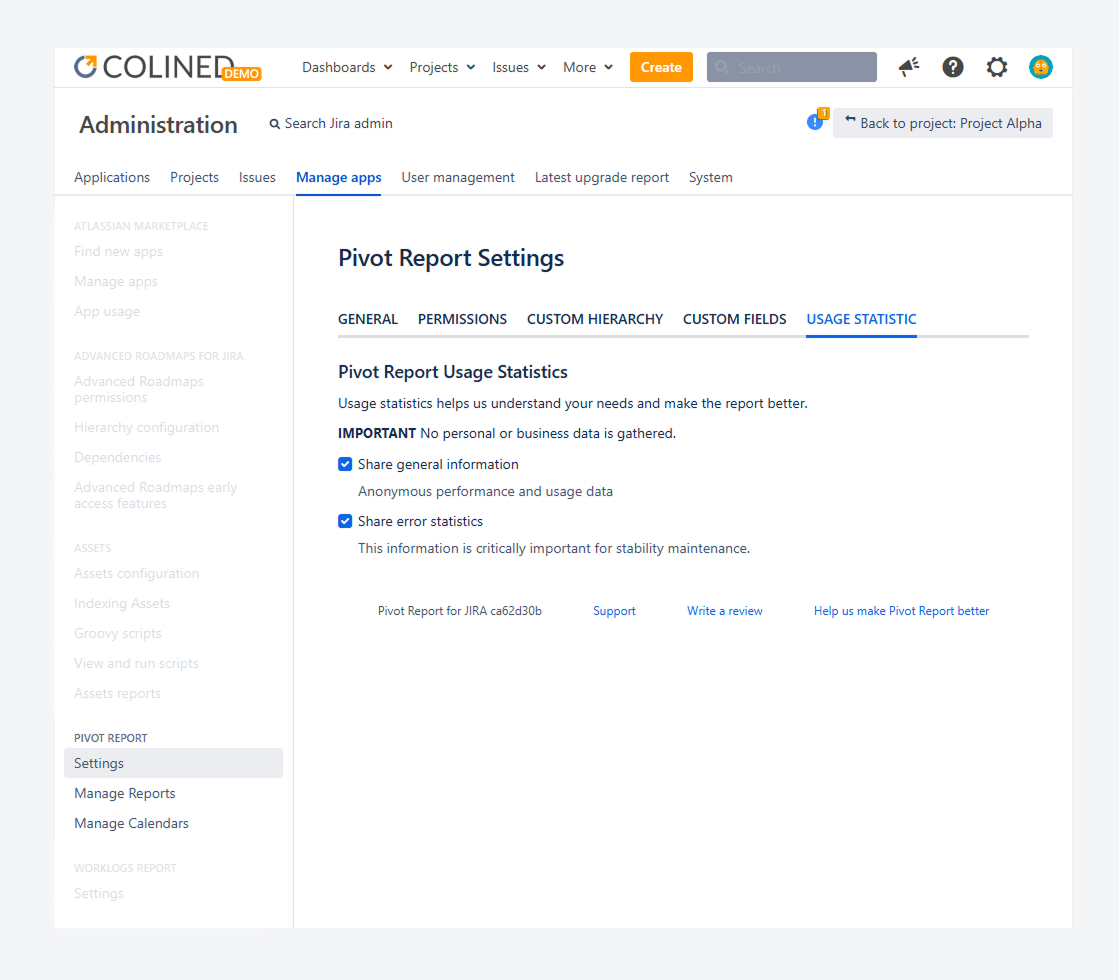The image size is (1119, 980).
Task: Open Manage apps sidebar link
Action: coord(116,281)
